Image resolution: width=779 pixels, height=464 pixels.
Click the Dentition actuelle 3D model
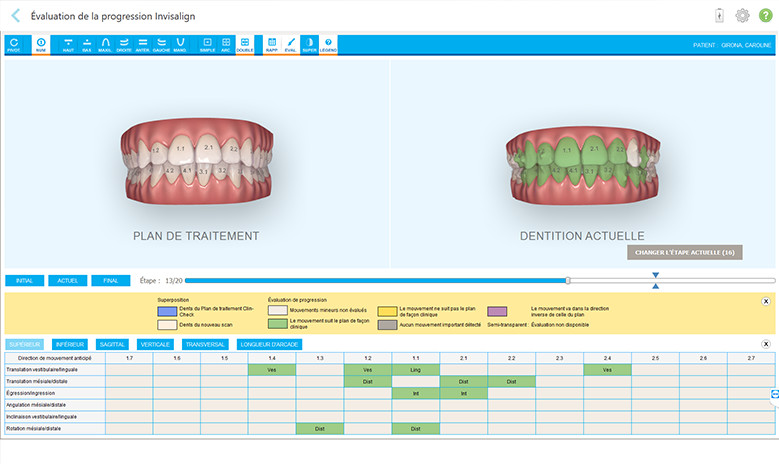(583, 165)
